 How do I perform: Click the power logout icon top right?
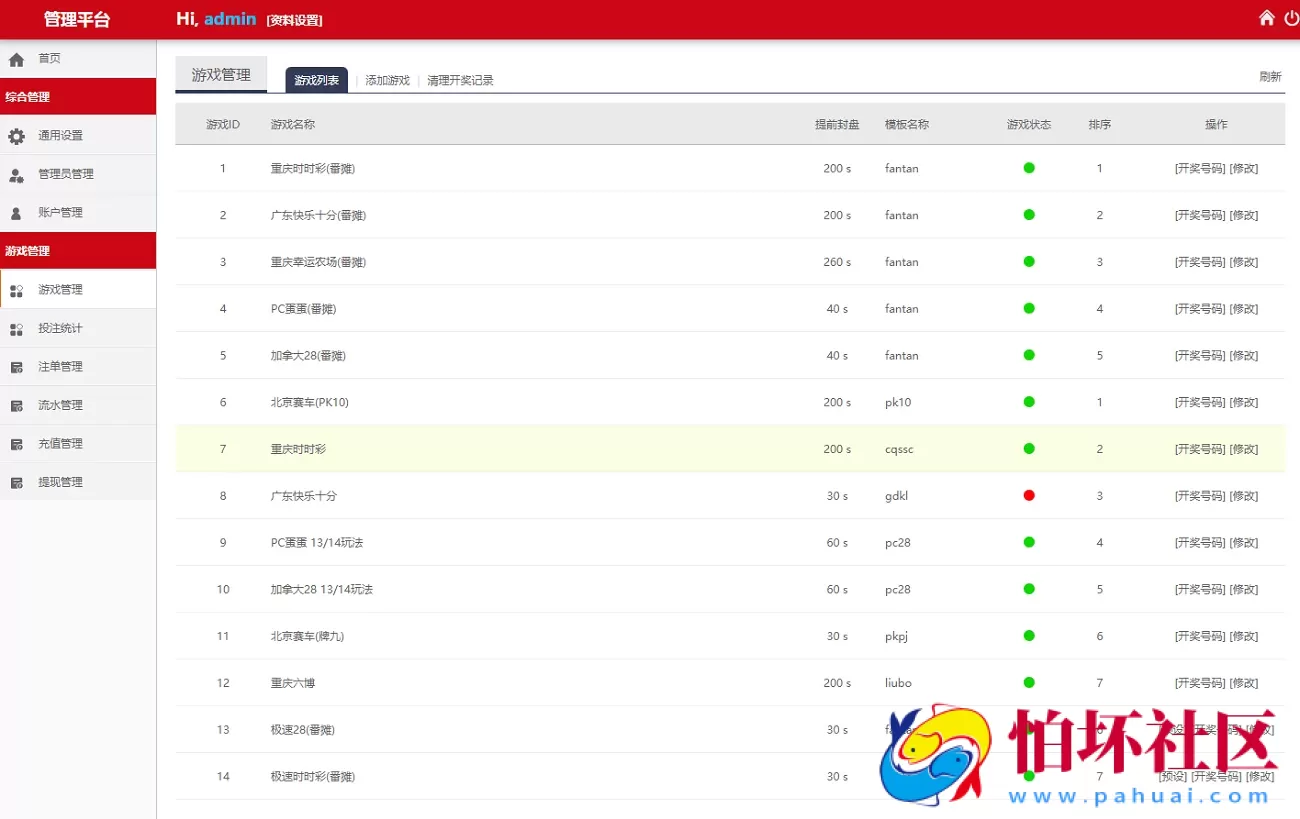[1291, 17]
